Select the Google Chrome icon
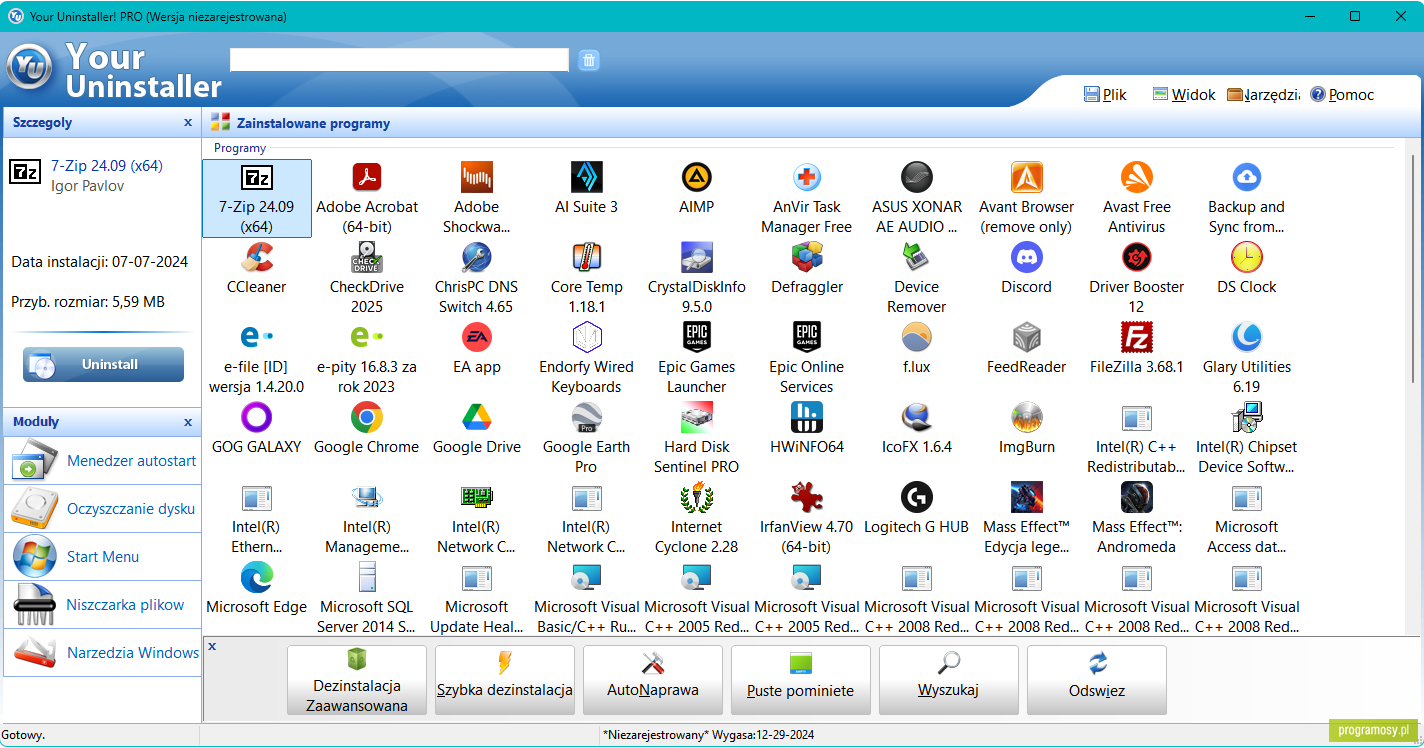The height and width of the screenshot is (748, 1424). pyautogui.click(x=367, y=418)
